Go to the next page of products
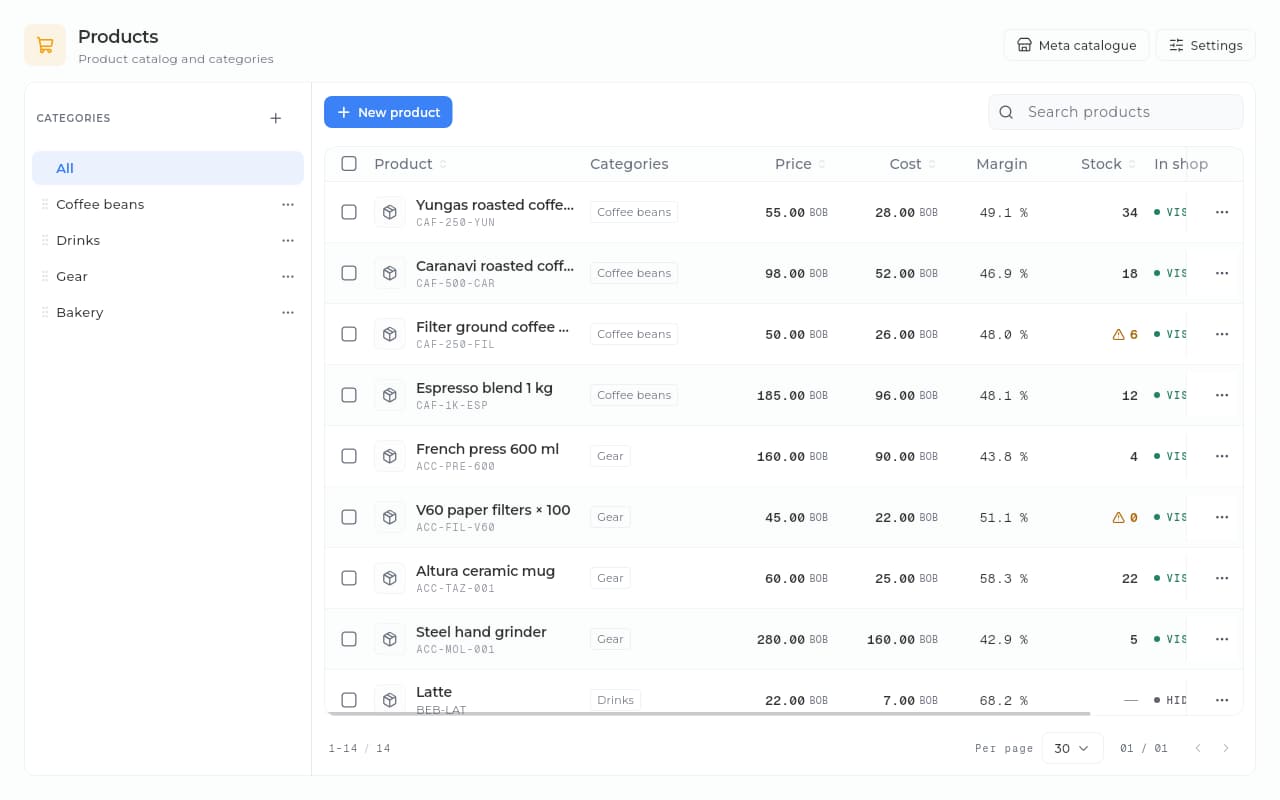 click(1226, 748)
